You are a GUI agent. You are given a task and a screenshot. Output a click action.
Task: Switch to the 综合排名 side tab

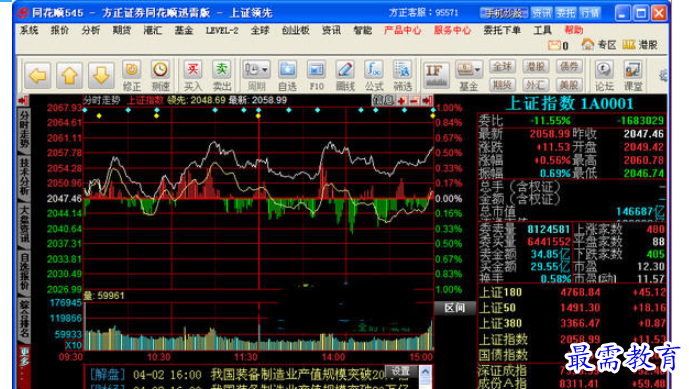(x=25, y=319)
